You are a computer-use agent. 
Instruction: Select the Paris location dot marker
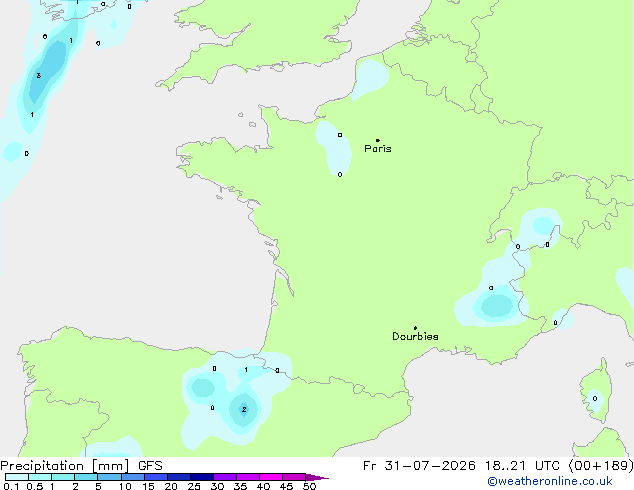(x=378, y=140)
